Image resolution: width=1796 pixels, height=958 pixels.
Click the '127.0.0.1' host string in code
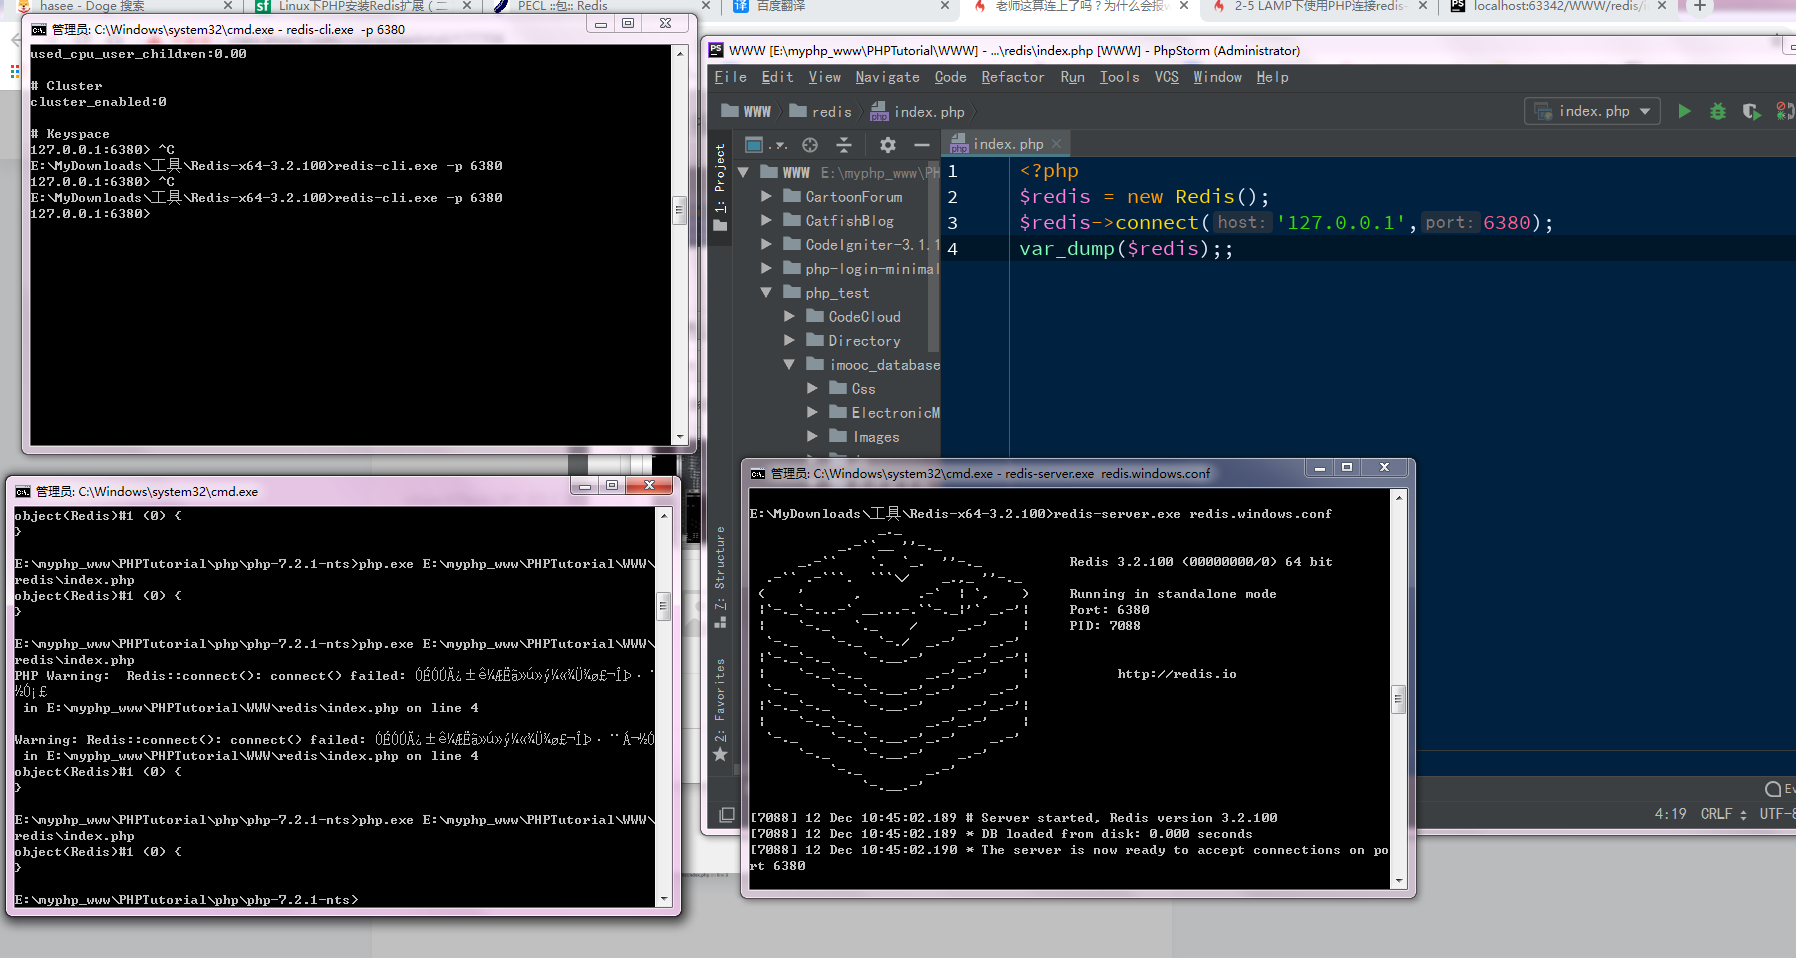(x=1341, y=223)
